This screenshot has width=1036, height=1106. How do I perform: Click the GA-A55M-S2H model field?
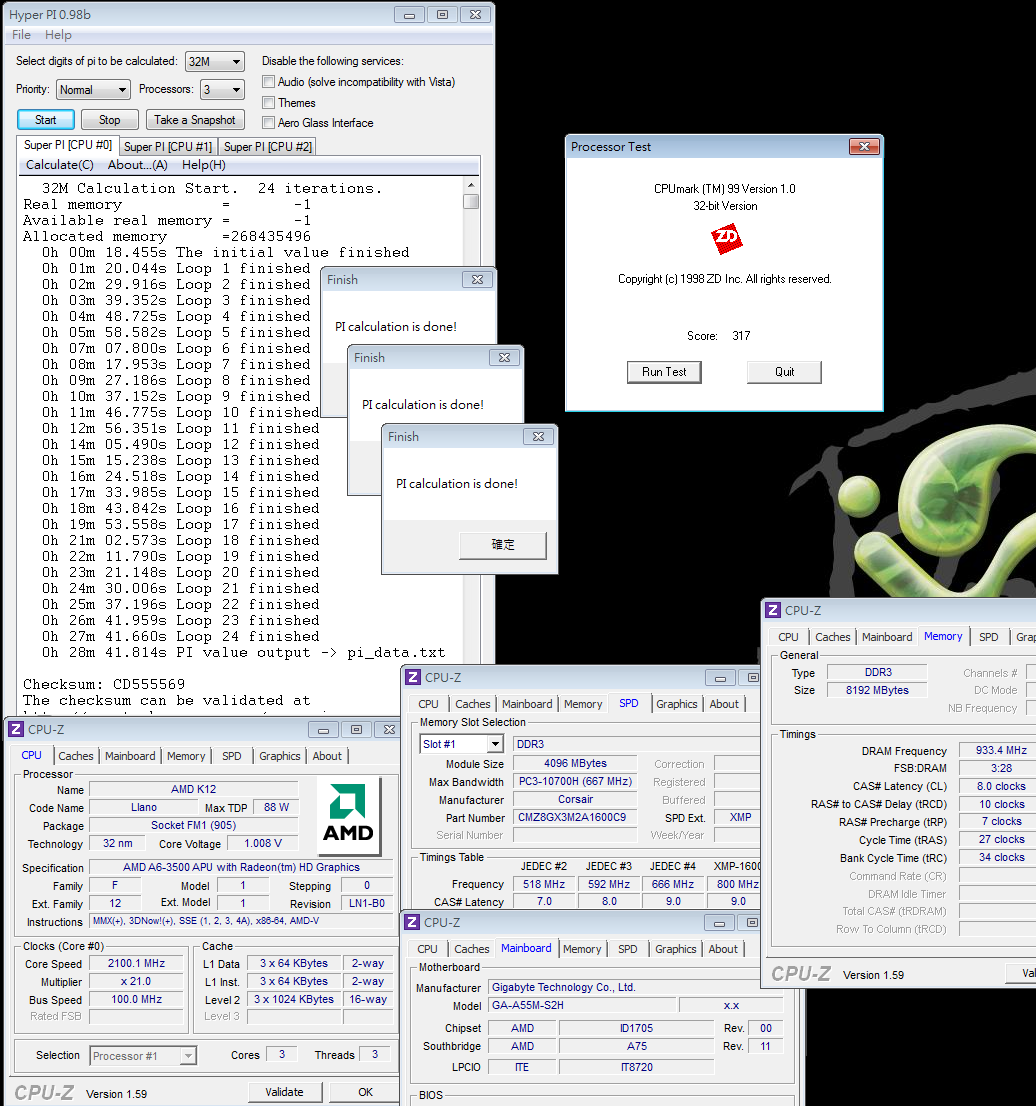[581, 1005]
